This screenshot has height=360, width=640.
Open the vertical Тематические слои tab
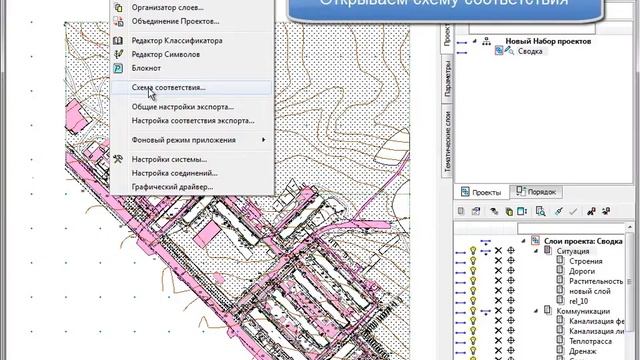447,142
